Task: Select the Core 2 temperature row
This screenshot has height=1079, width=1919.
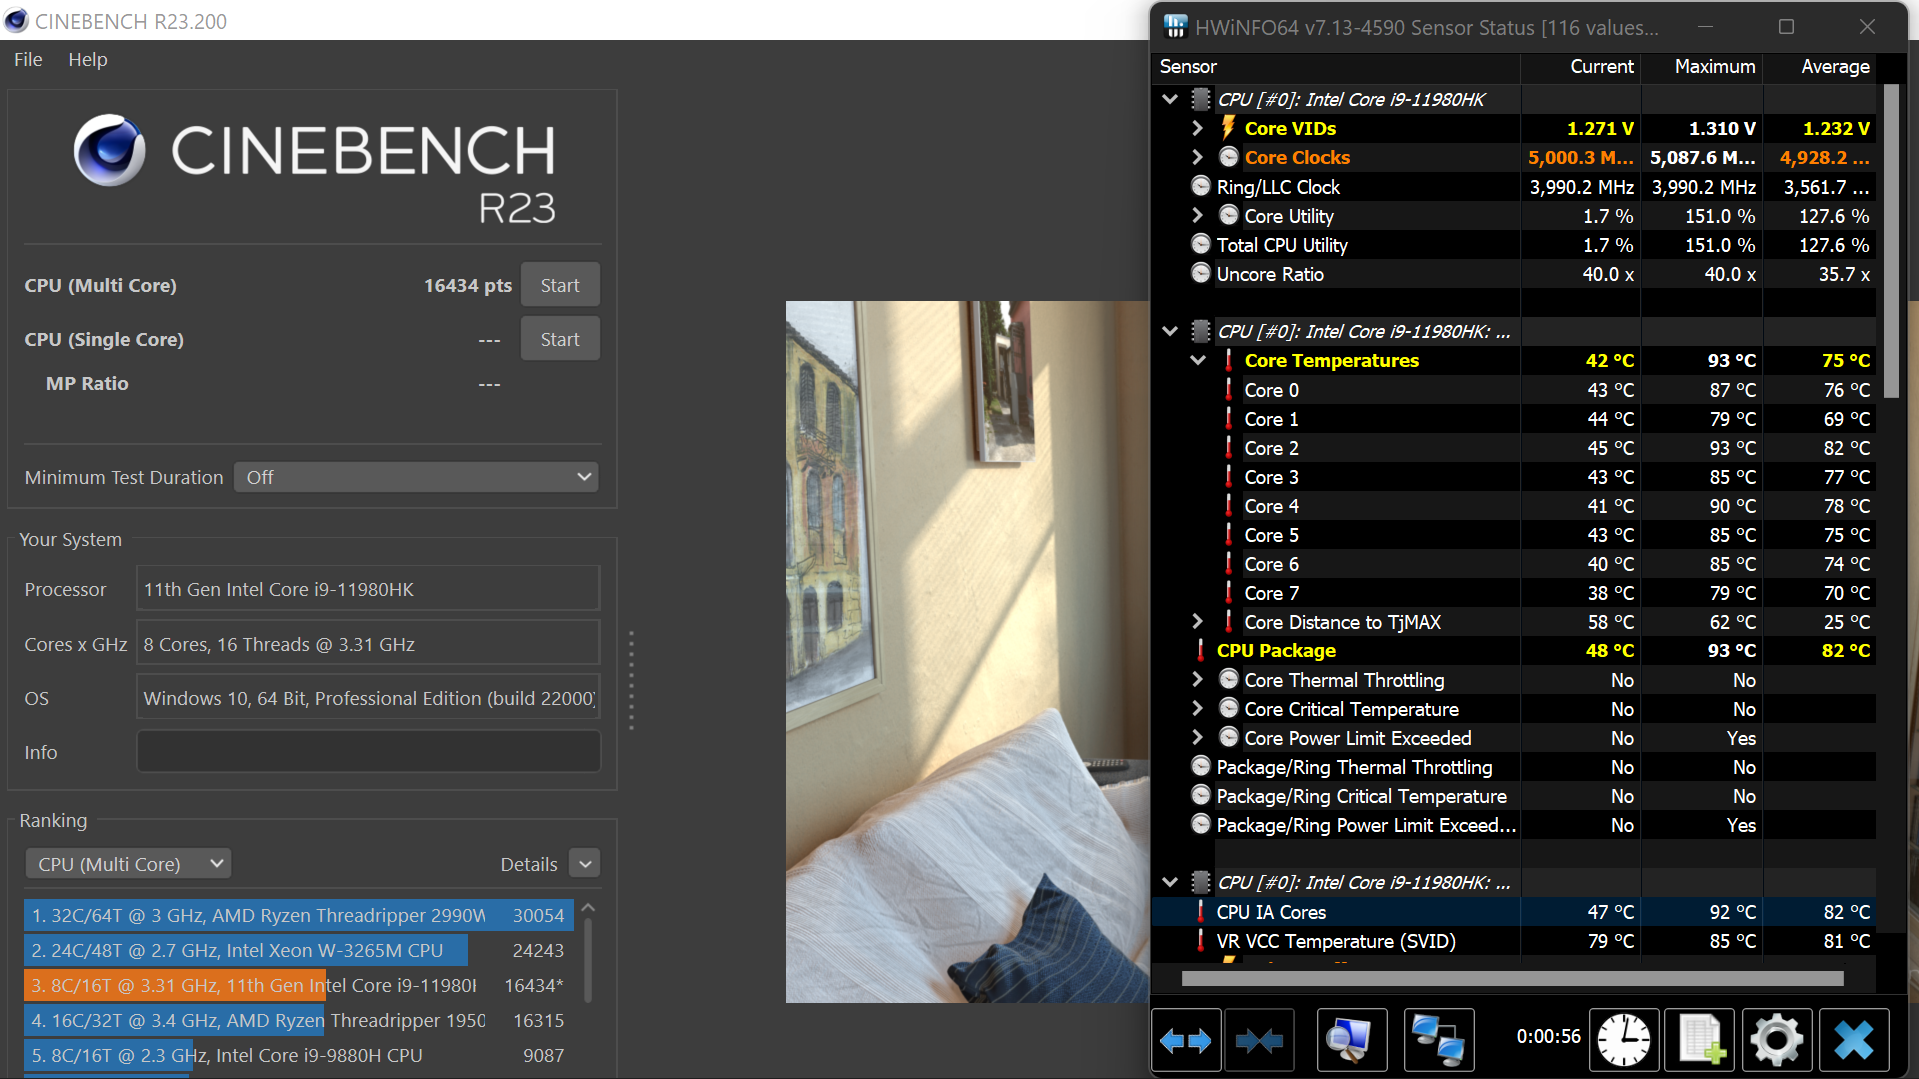Action: click(1514, 447)
